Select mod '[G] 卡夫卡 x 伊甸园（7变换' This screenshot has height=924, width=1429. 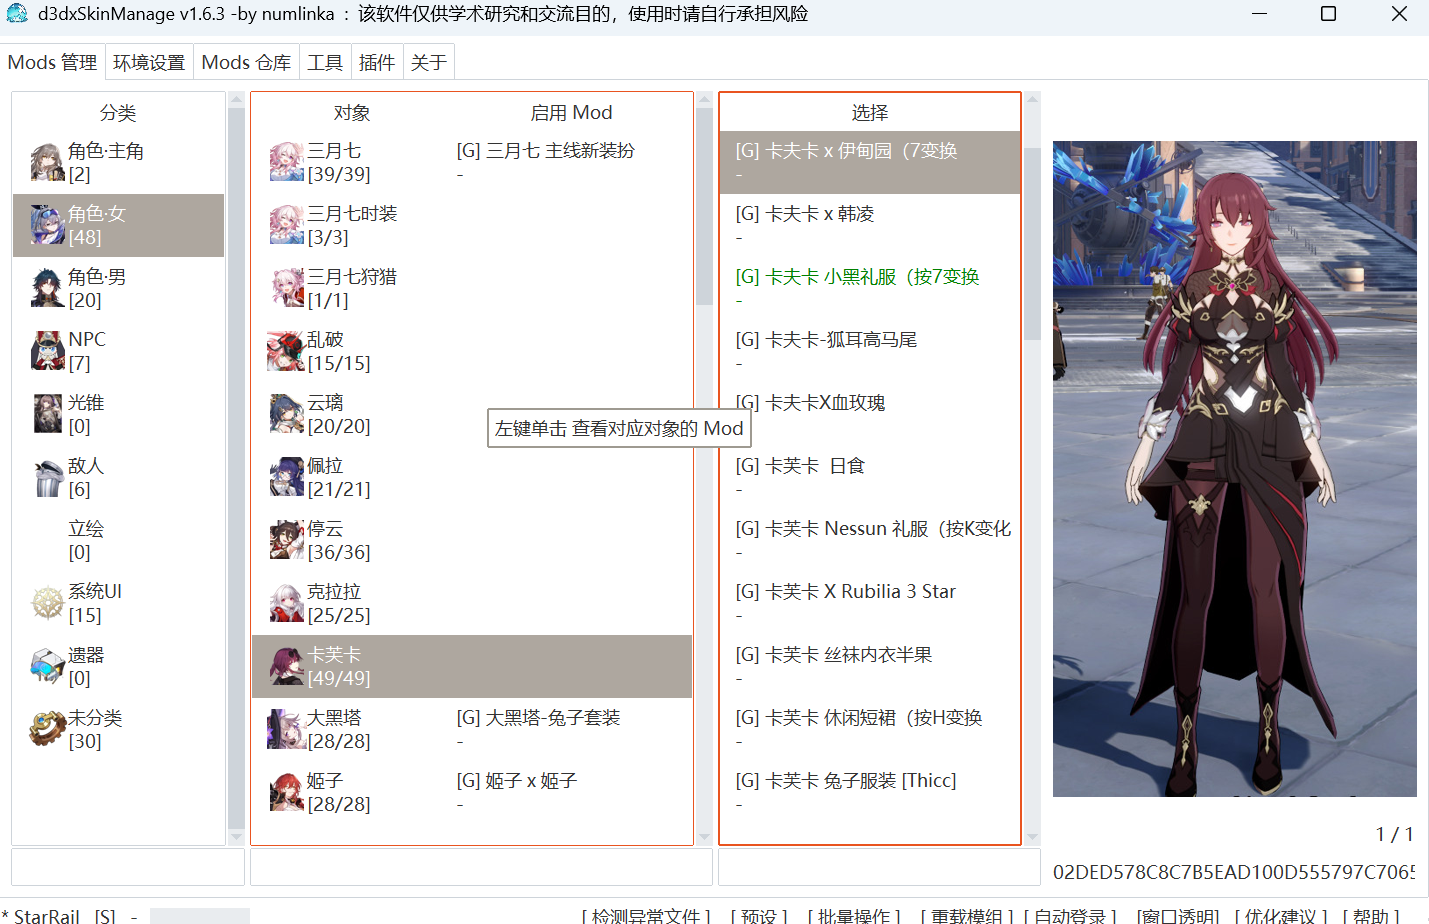[870, 162]
